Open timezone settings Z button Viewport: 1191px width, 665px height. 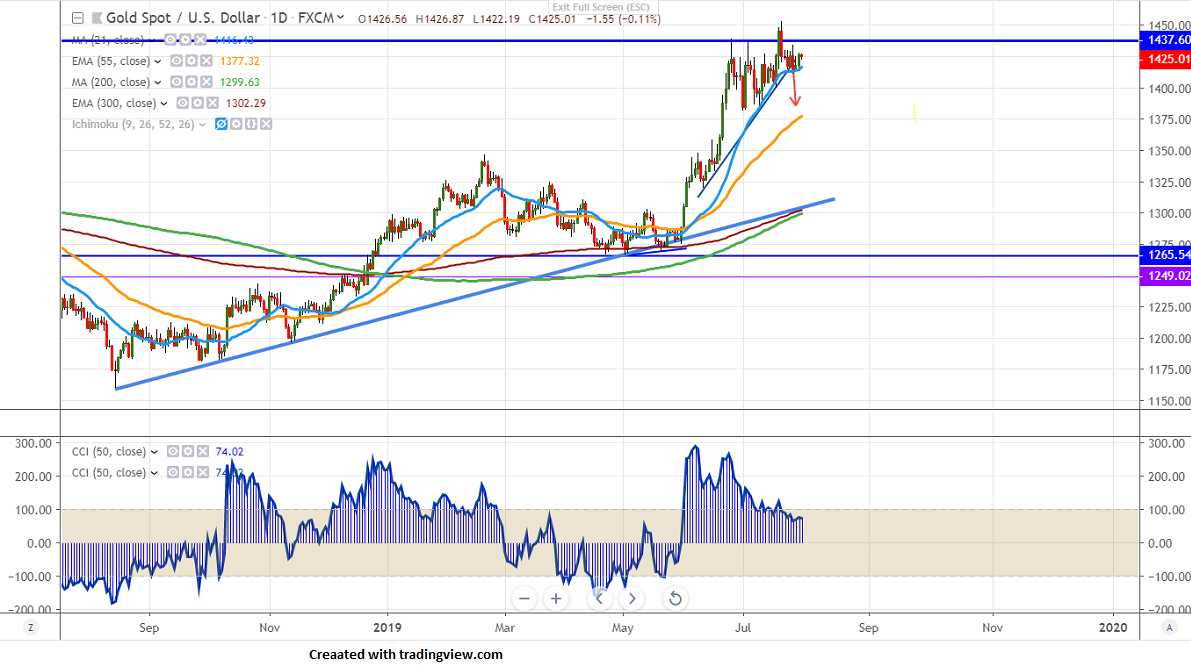(30, 627)
